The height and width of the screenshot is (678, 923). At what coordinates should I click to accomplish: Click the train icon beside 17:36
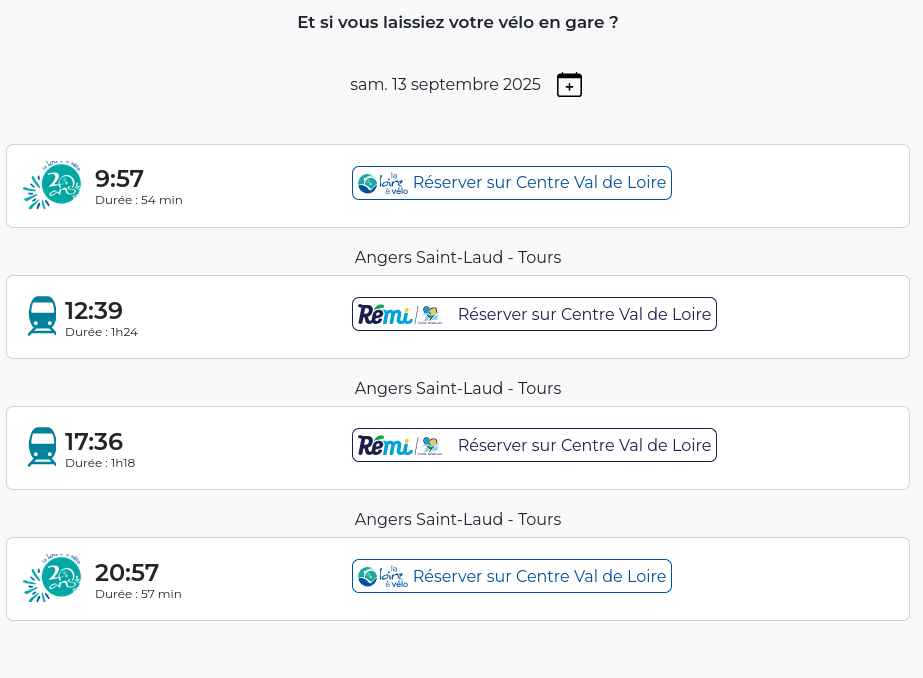pyautogui.click(x=42, y=447)
